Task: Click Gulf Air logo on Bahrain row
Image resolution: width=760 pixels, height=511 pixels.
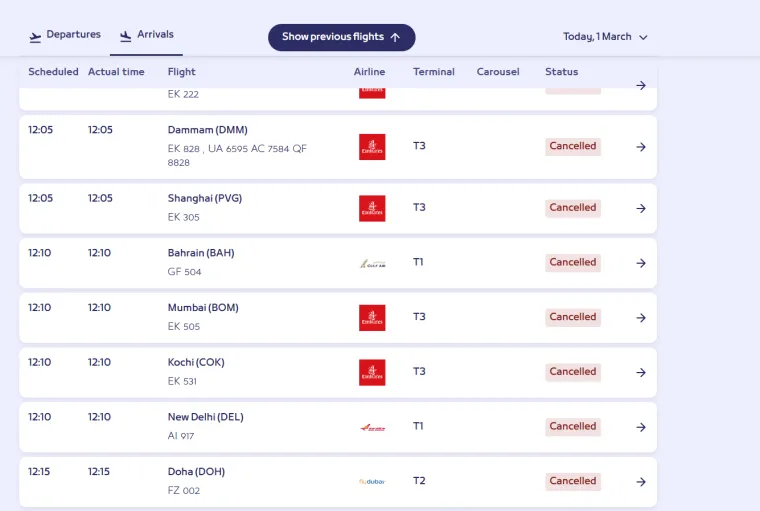Action: point(372,263)
